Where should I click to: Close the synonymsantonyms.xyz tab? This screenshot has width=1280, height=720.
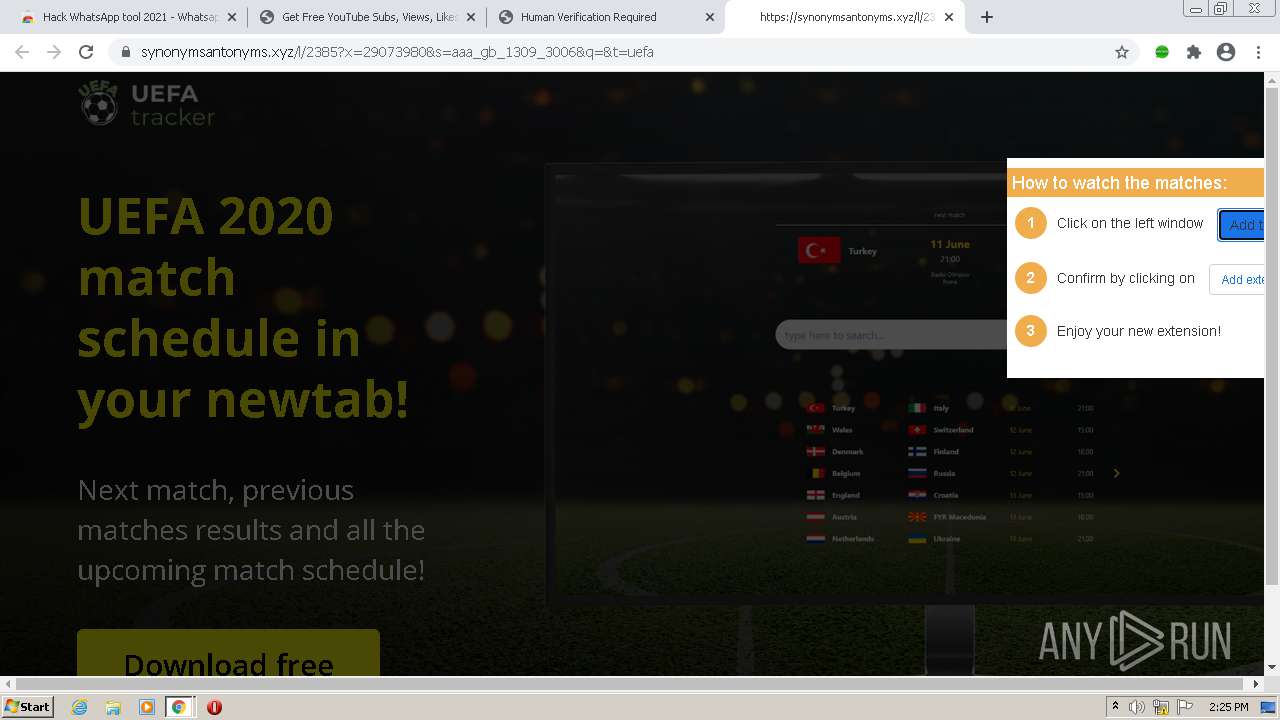949,17
